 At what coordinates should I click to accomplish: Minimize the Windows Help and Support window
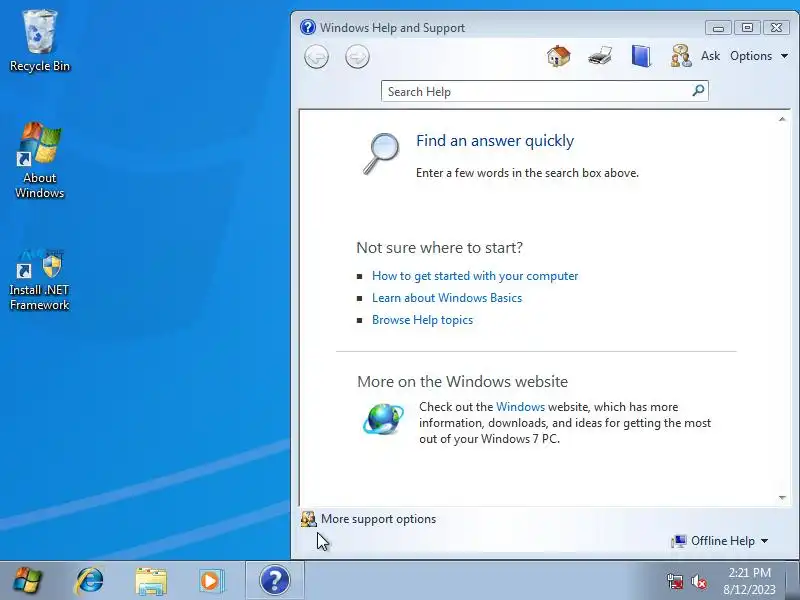pos(718,28)
